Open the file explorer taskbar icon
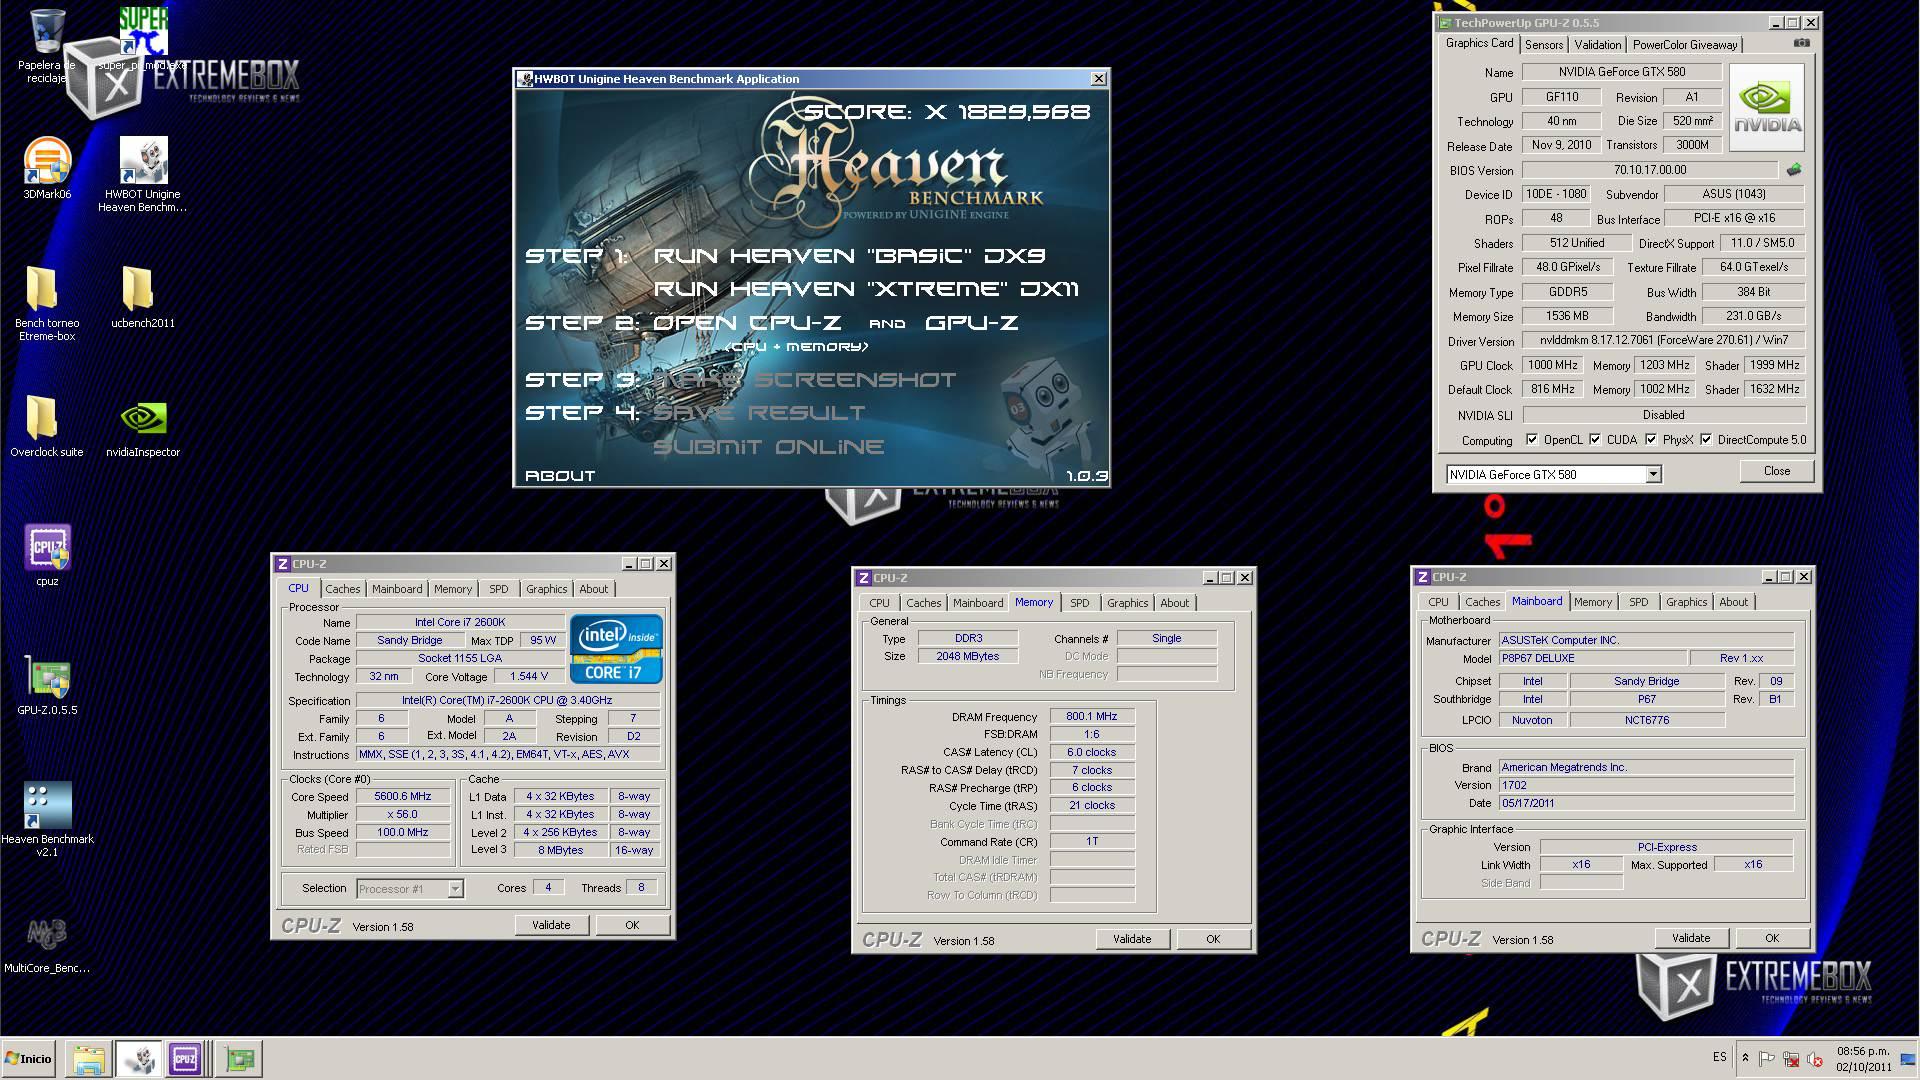Screen dimensions: 1920x1080 point(88,1059)
